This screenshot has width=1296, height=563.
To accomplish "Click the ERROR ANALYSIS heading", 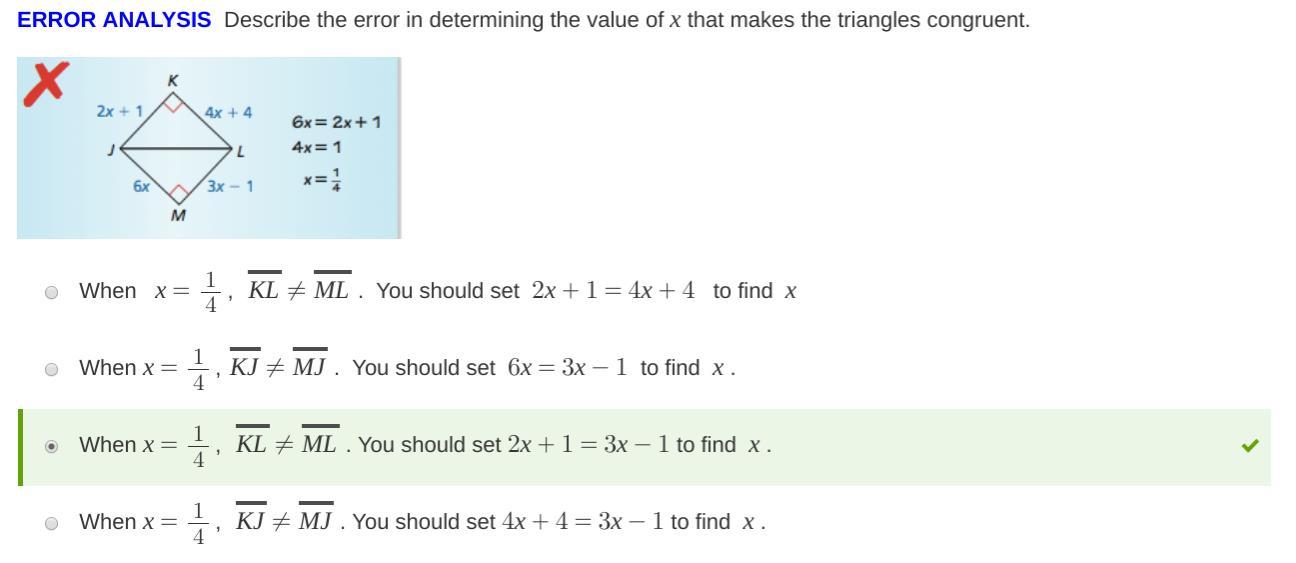I will 114,20.
